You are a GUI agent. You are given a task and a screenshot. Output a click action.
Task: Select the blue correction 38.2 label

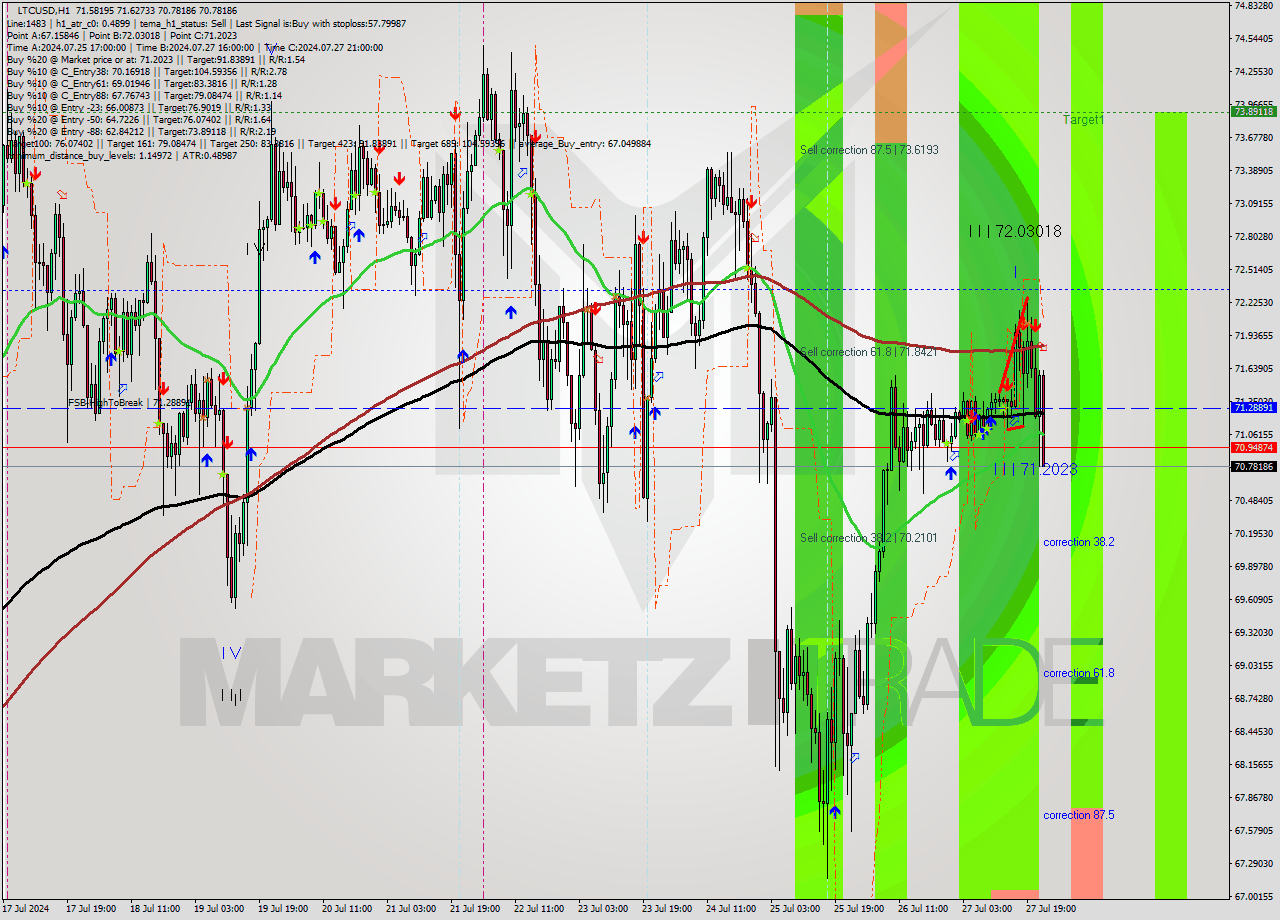[x=1079, y=542]
